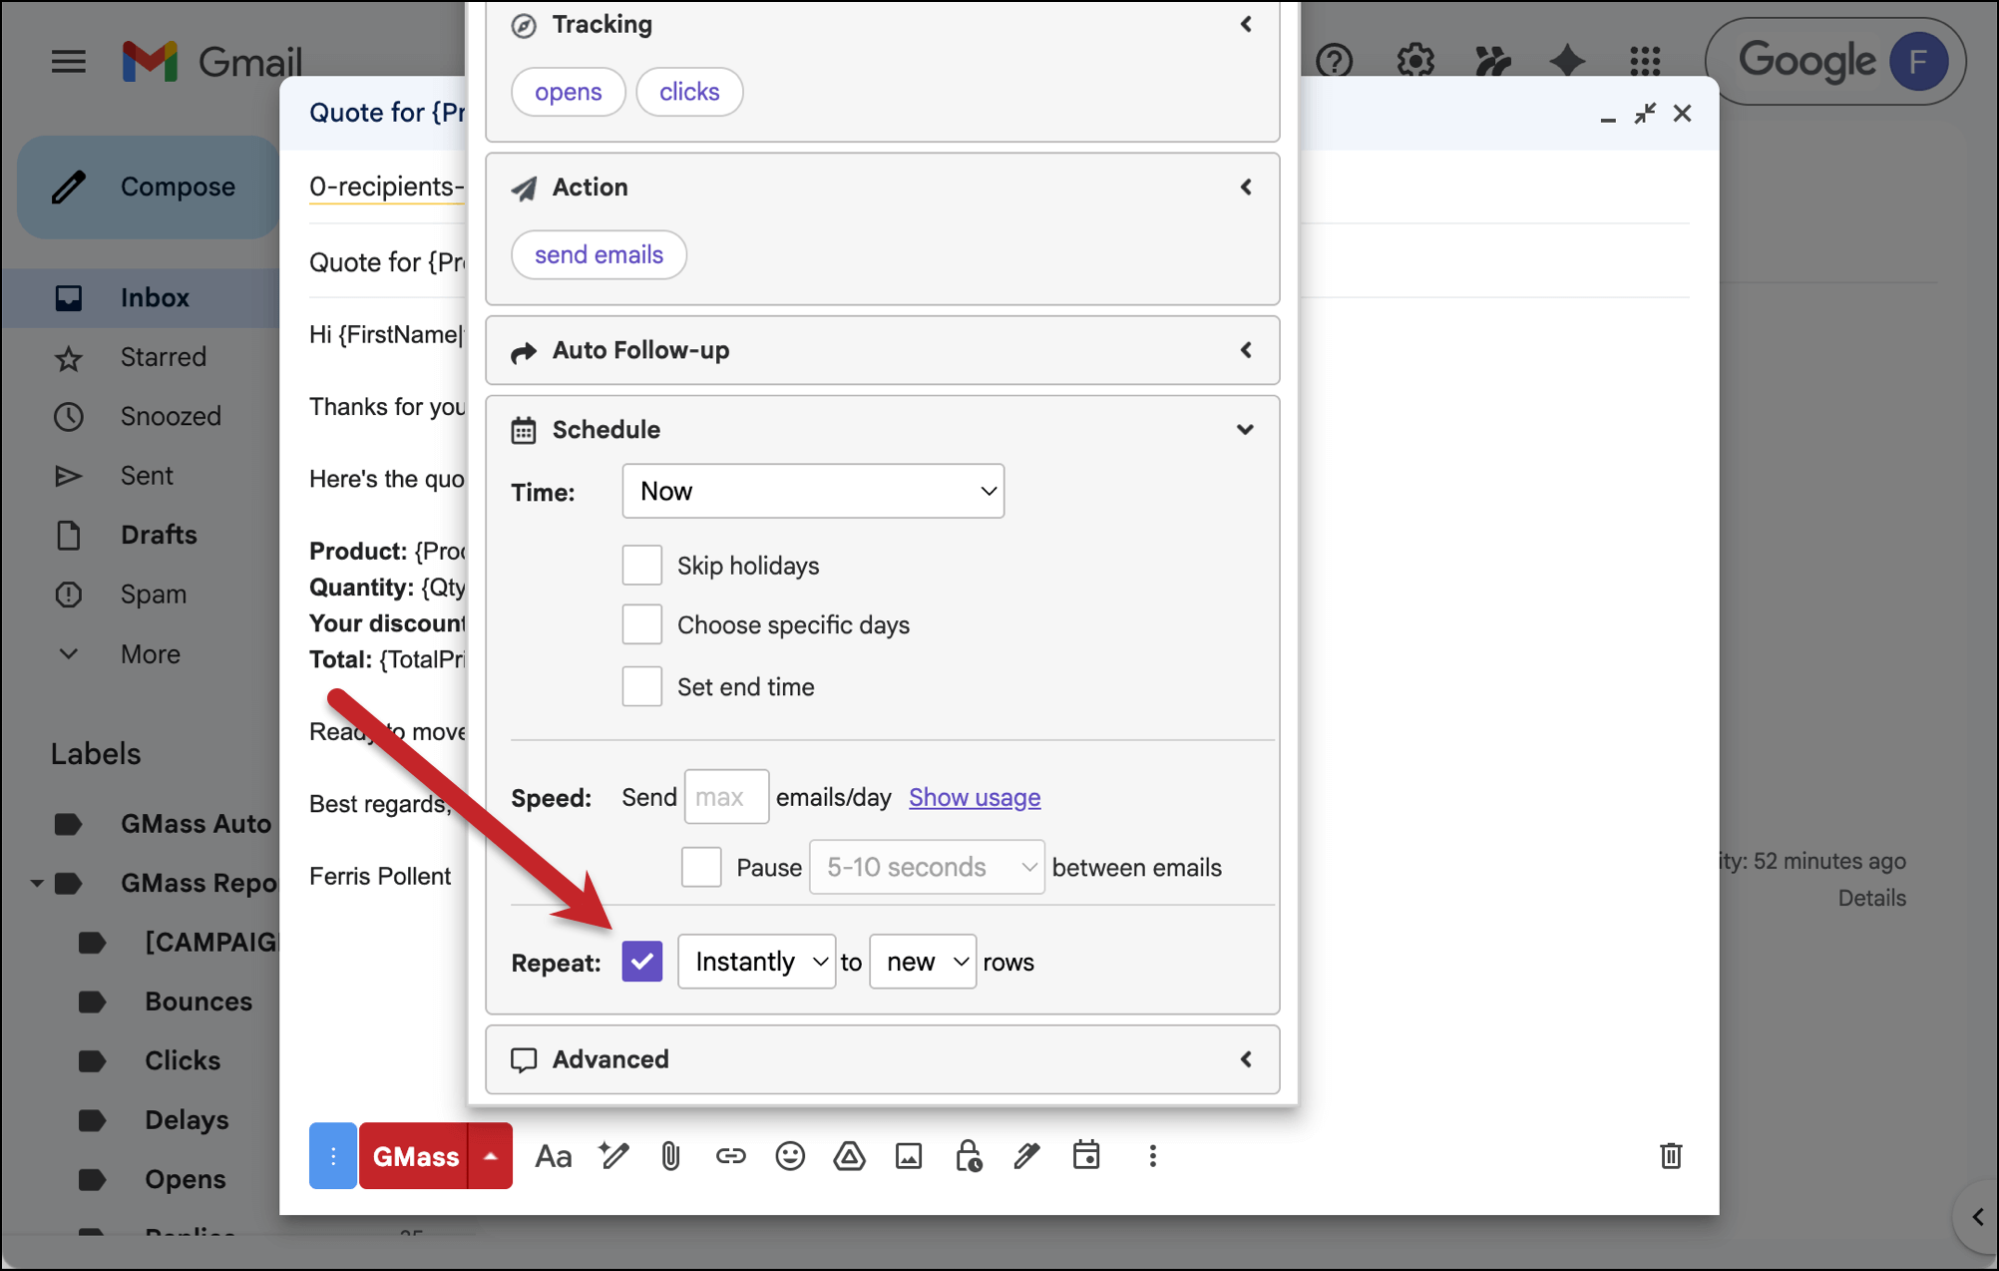Open the Time dropdown showing Now
Screen dimensions: 1999x1271
(x=813, y=491)
